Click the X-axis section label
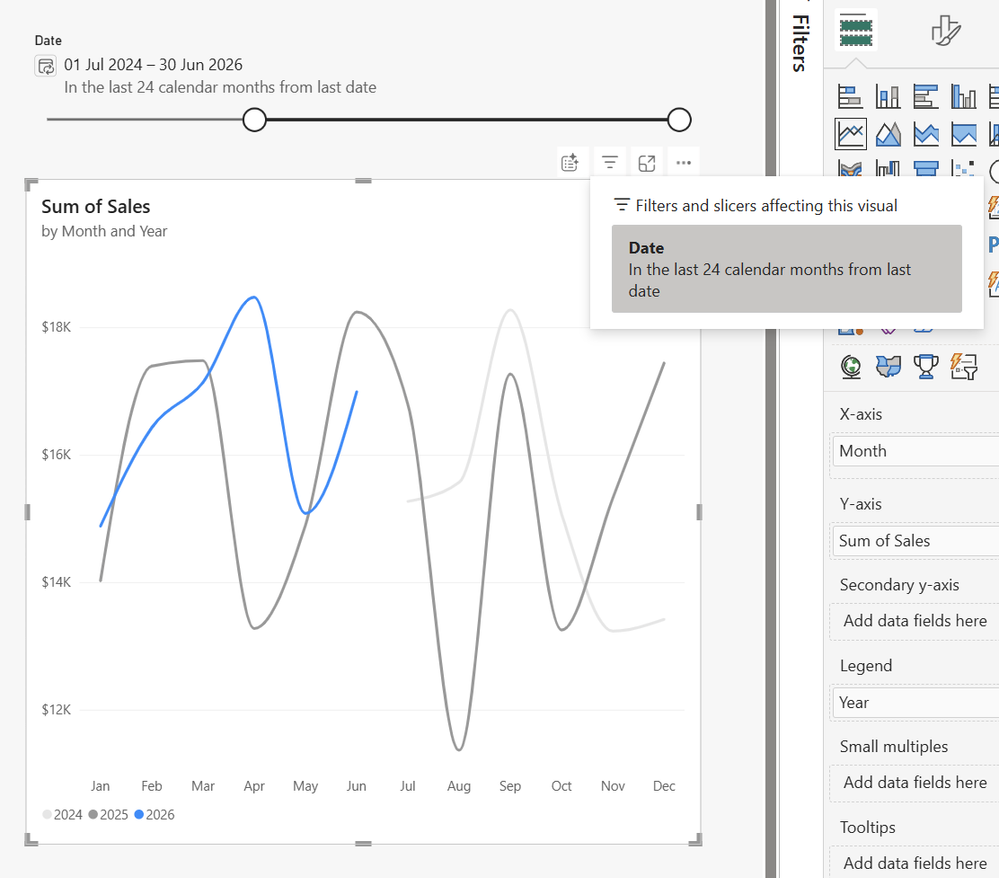 tap(861, 415)
